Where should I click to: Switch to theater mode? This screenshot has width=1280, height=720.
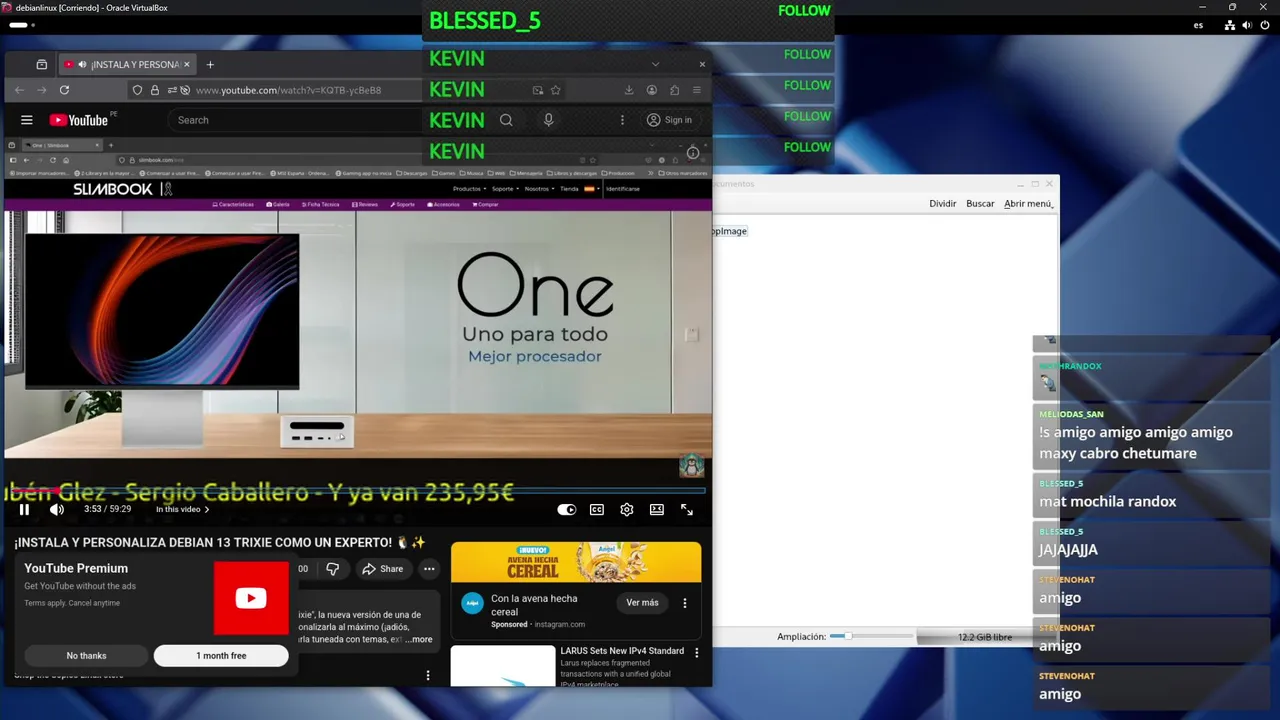pos(657,509)
